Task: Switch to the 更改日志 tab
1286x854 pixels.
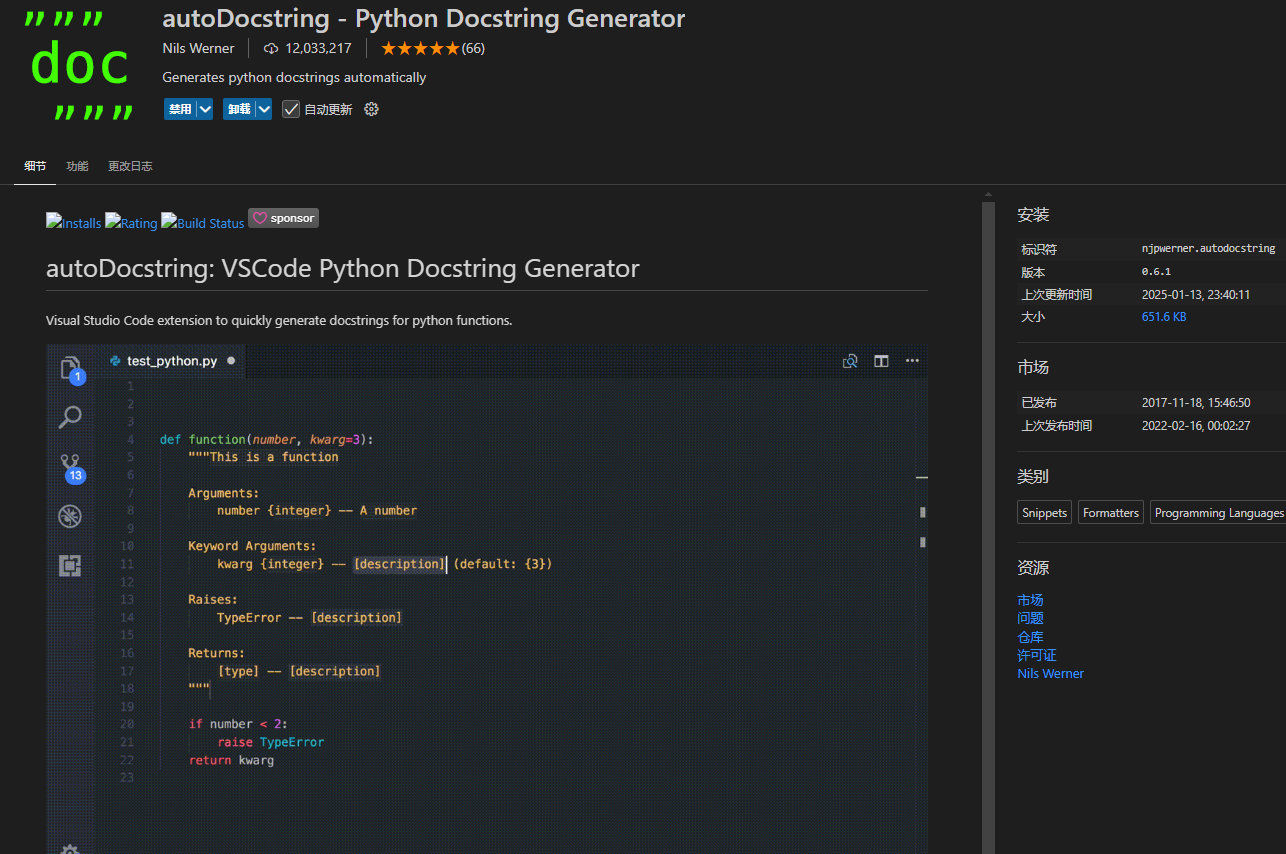Action: click(x=130, y=166)
